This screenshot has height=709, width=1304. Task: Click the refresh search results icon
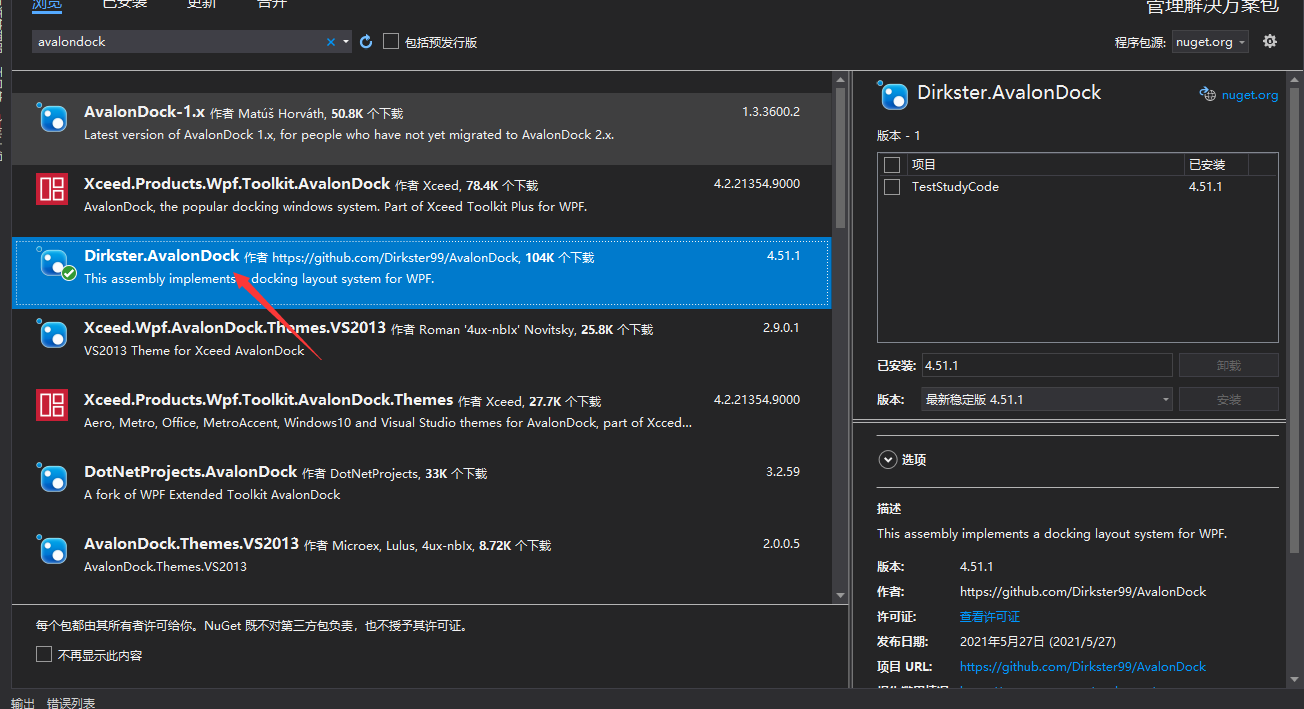365,41
